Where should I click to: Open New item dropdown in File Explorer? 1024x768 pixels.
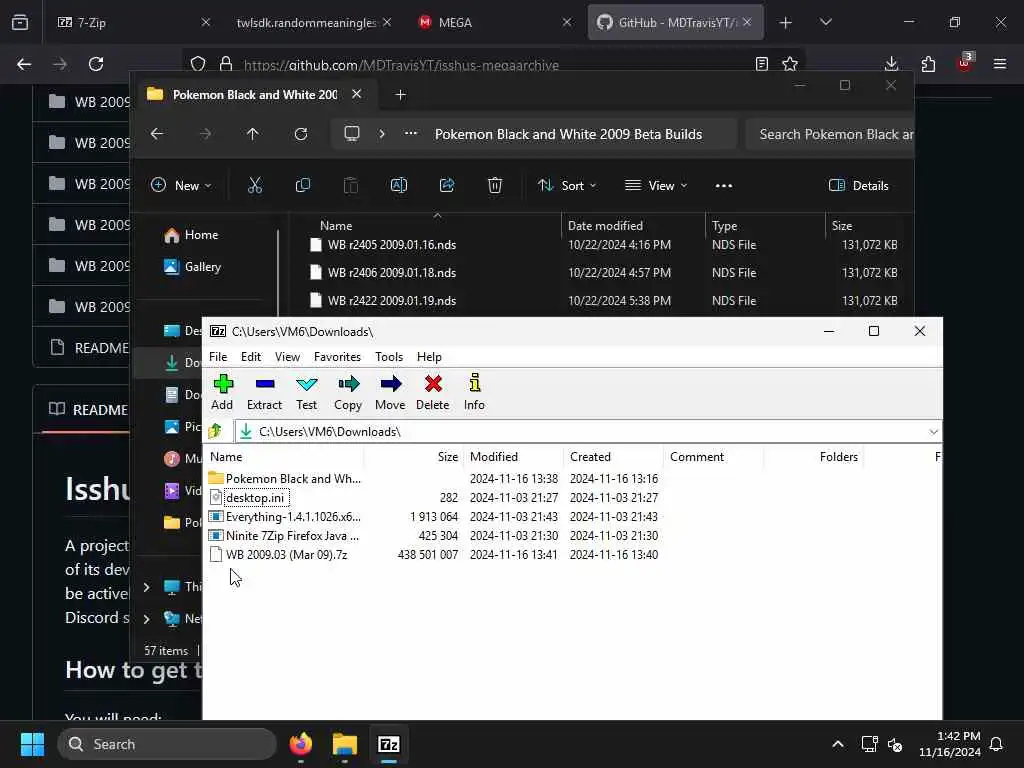click(x=181, y=185)
